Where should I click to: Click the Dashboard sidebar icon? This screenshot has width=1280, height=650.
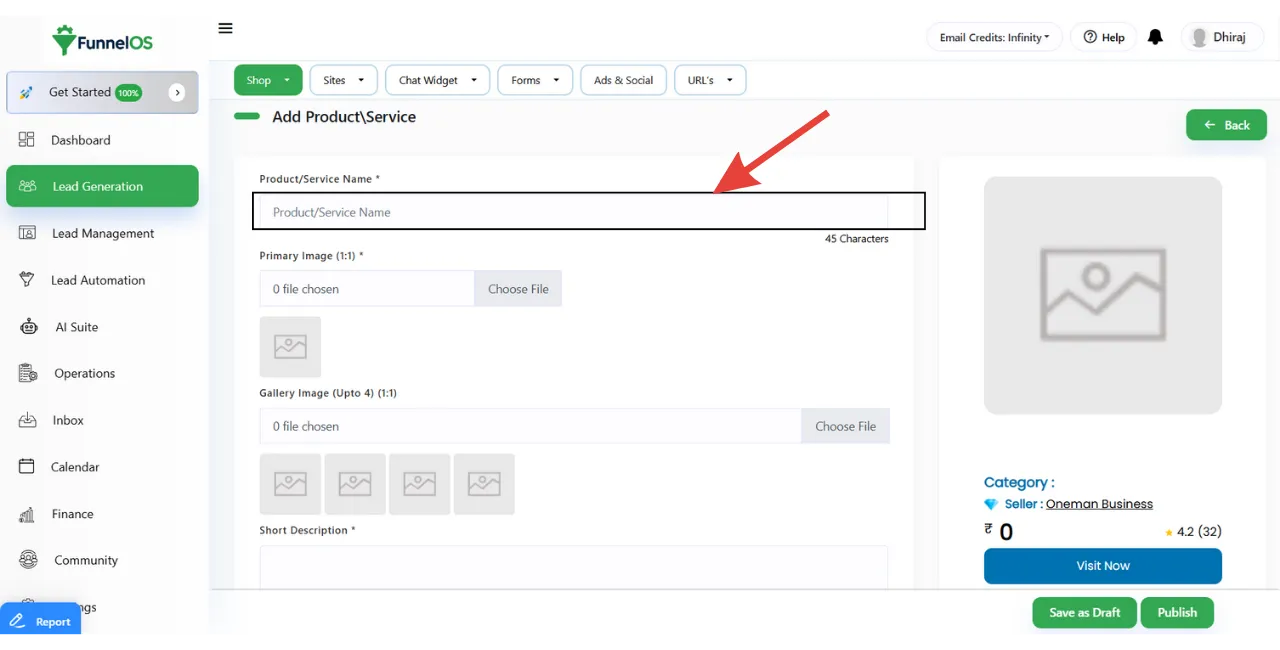click(27, 140)
